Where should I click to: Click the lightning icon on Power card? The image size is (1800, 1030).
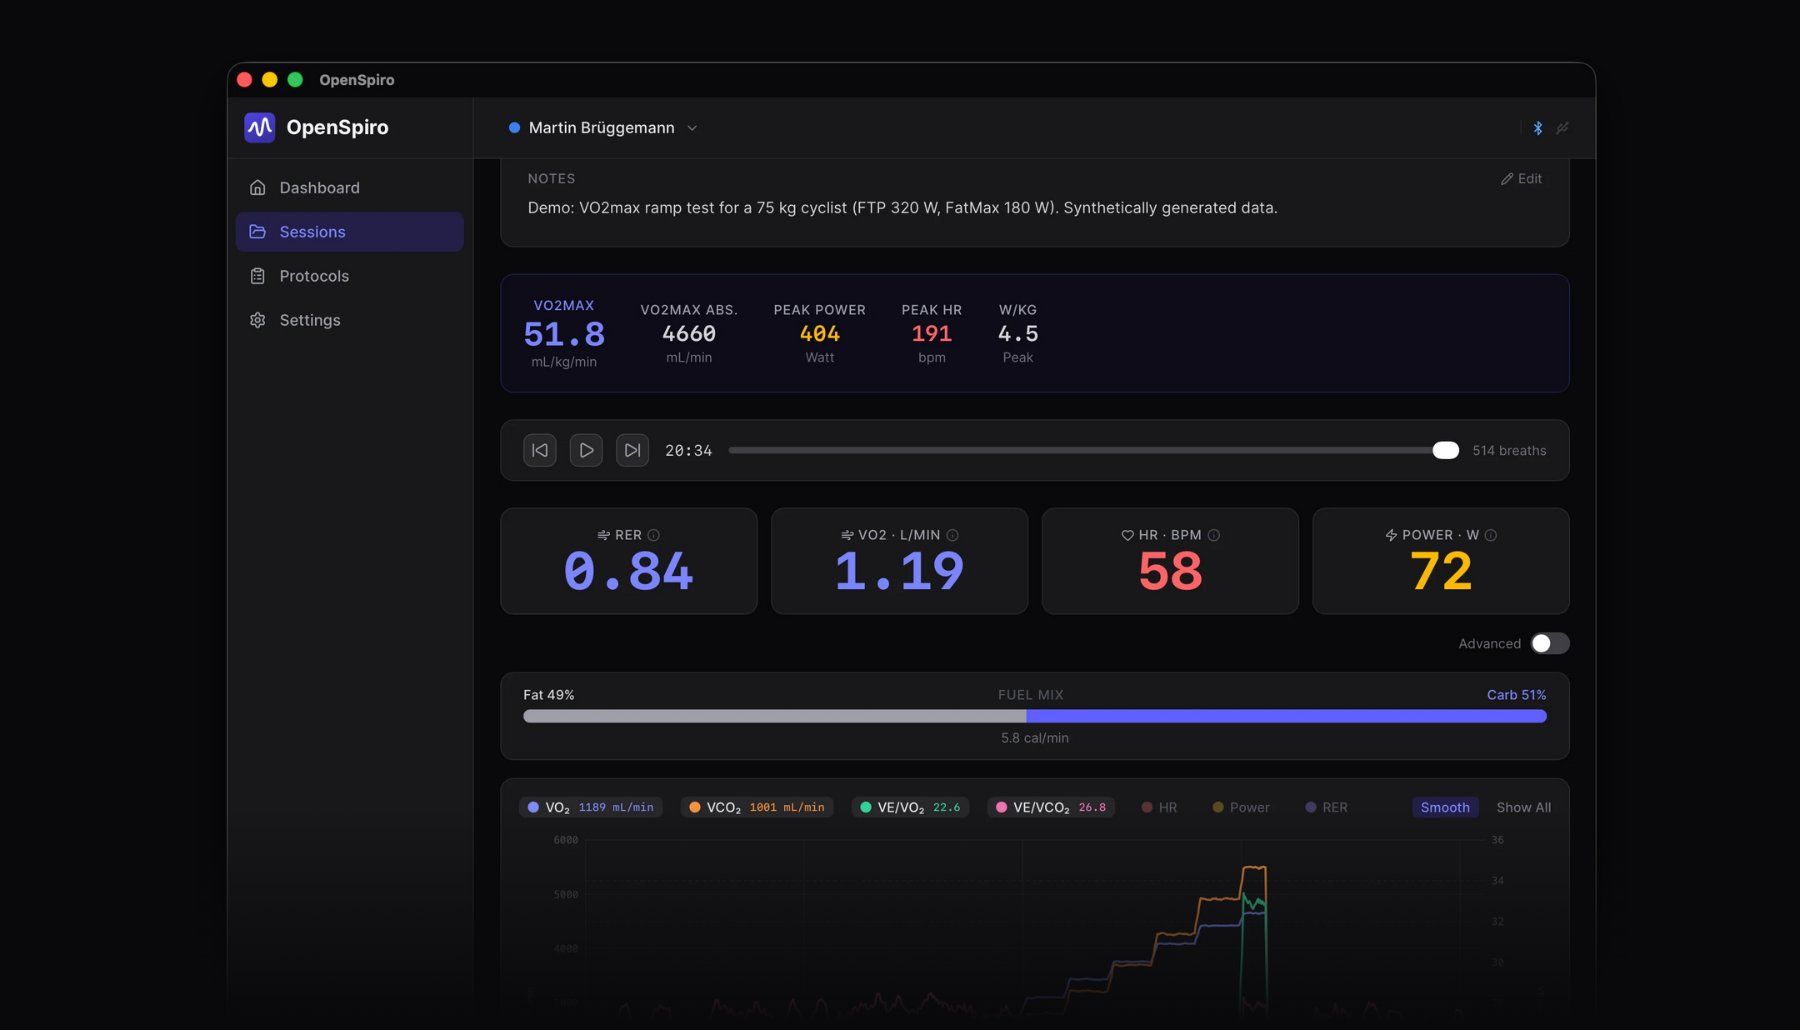(x=1391, y=535)
